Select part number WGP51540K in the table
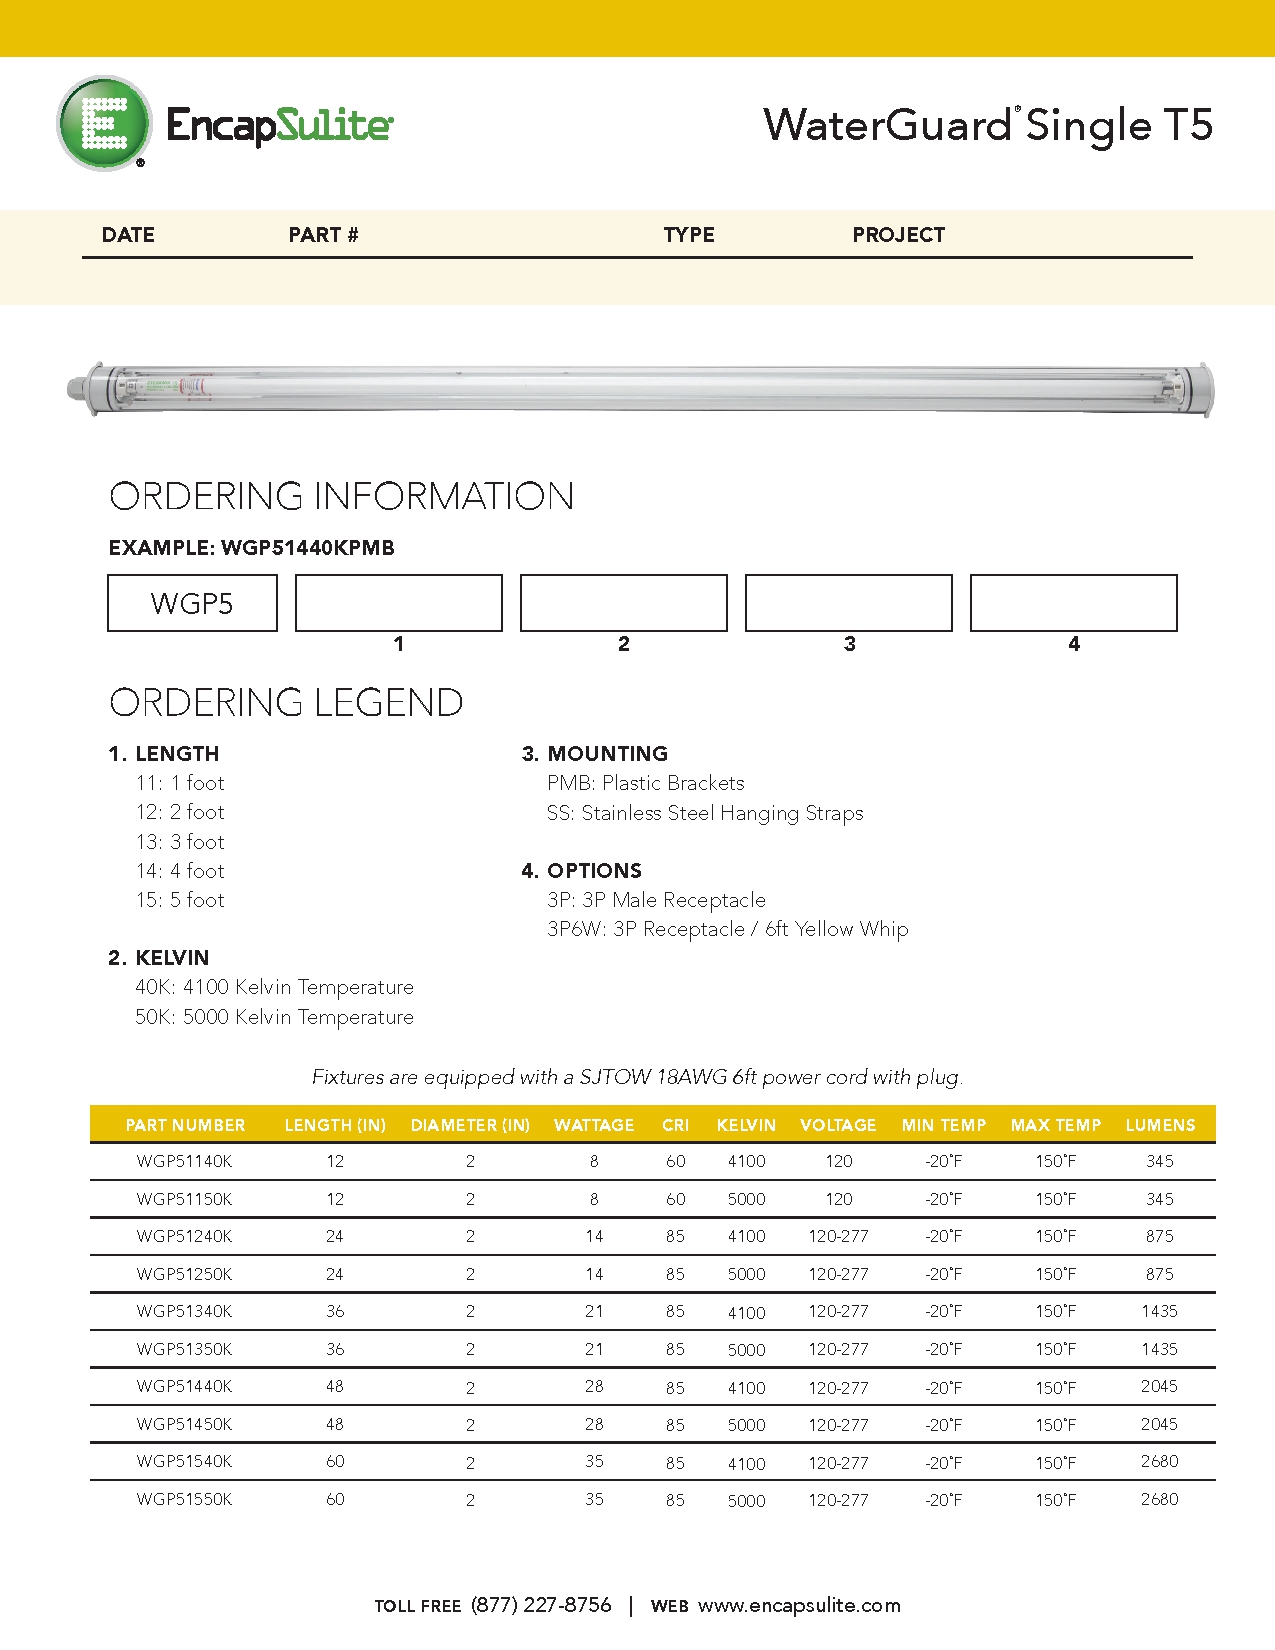The width and height of the screenshot is (1275, 1650). coord(184,1461)
